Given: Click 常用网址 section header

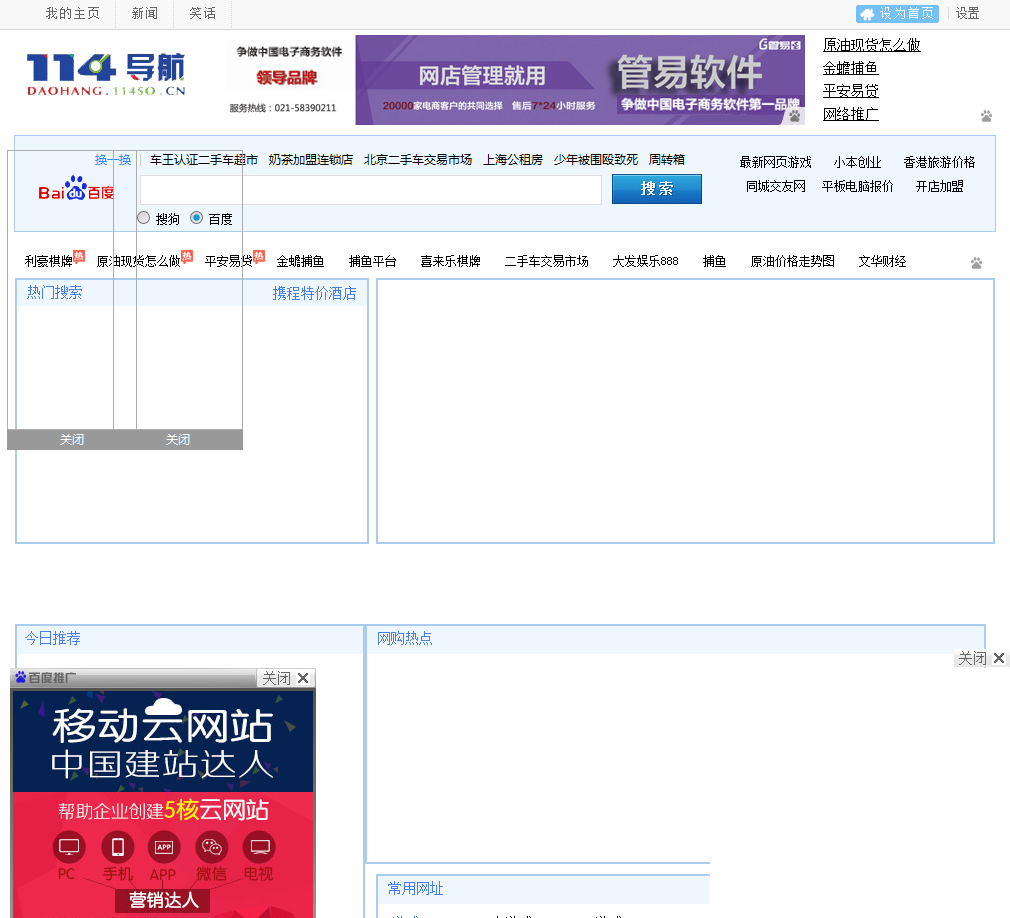Looking at the screenshot, I should pos(415,889).
